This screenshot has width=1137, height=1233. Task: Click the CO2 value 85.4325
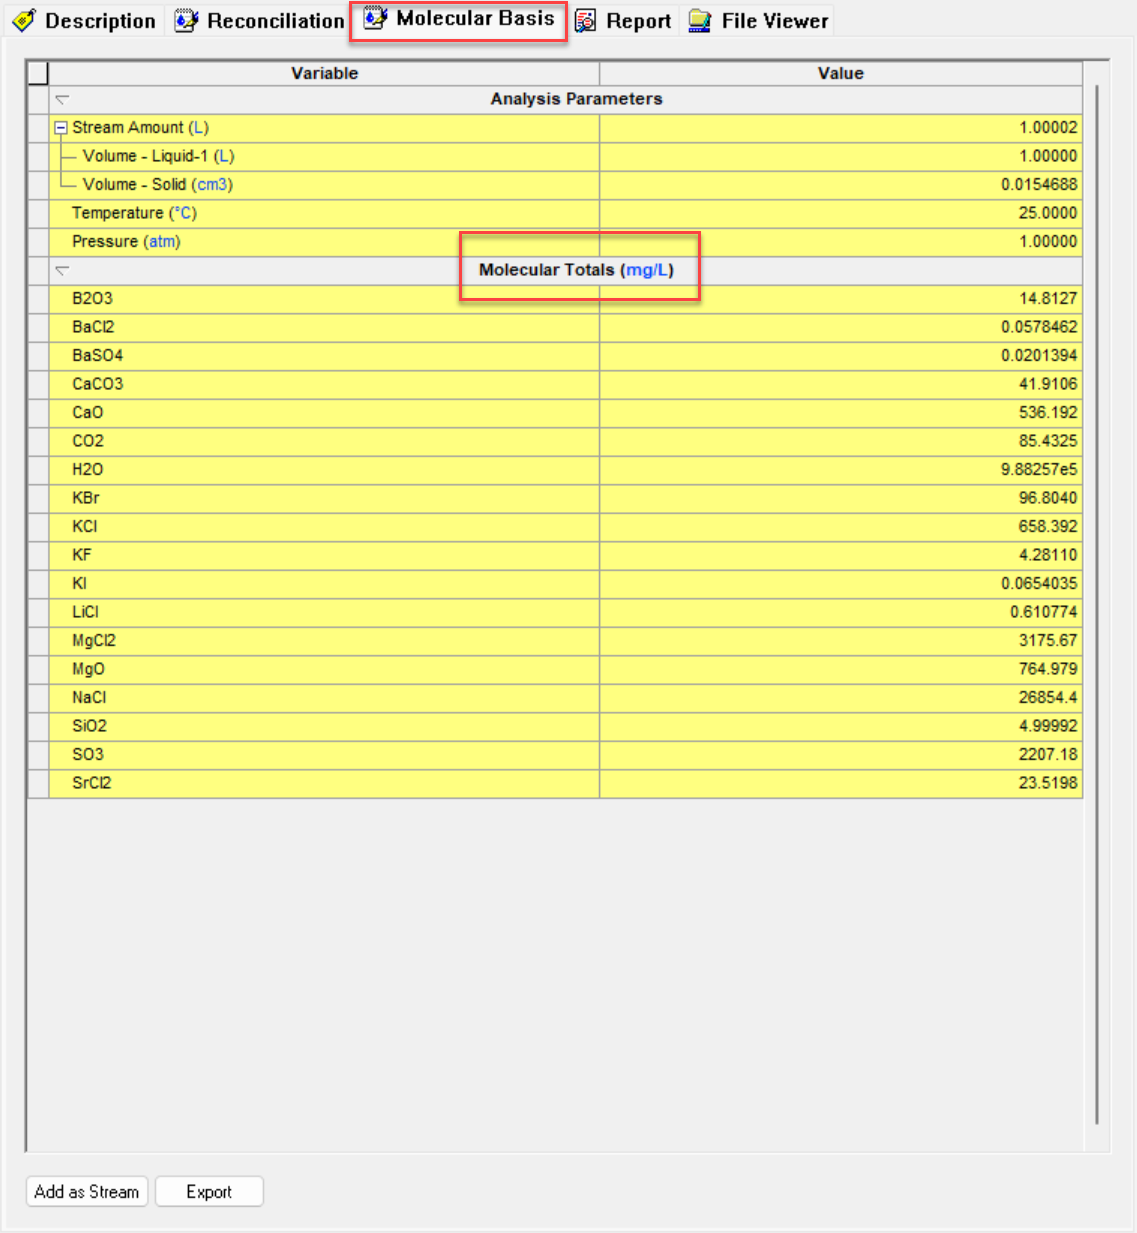point(841,441)
